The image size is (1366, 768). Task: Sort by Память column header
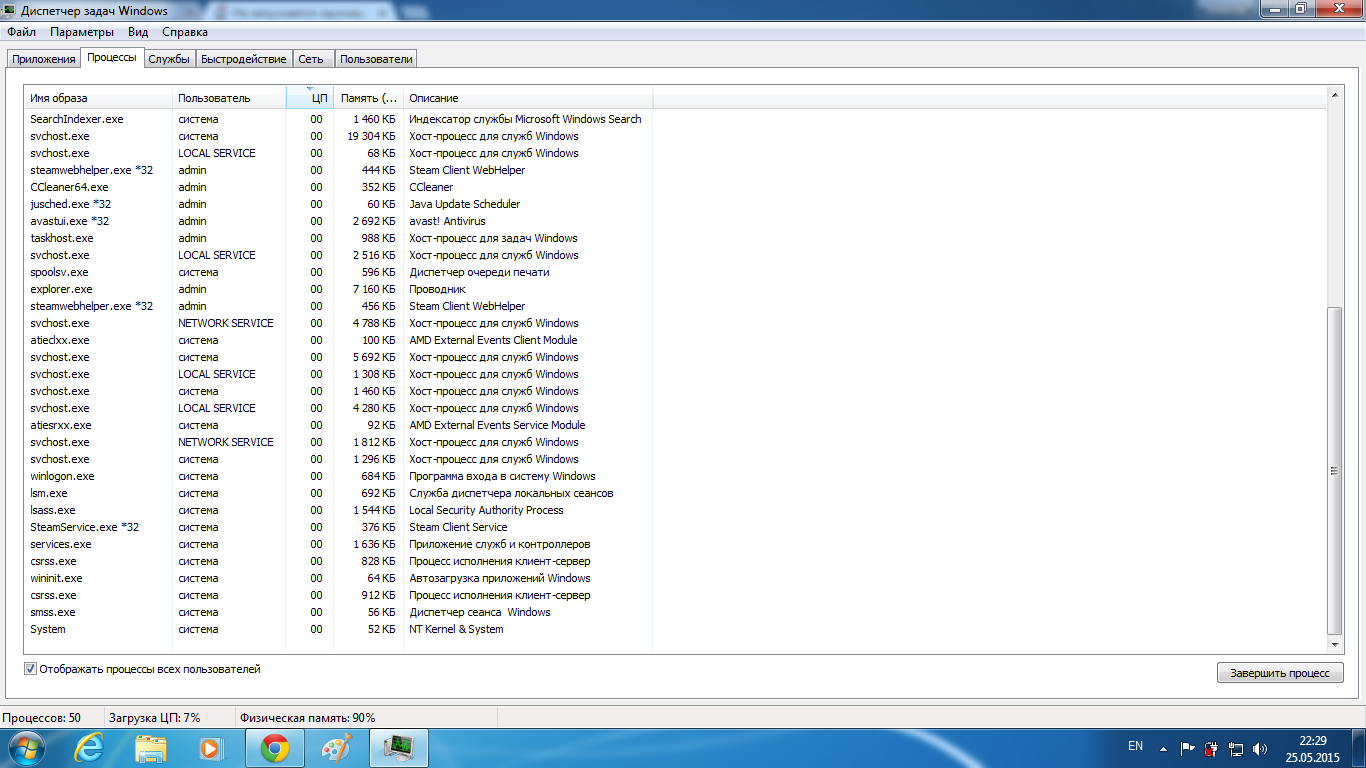point(369,98)
